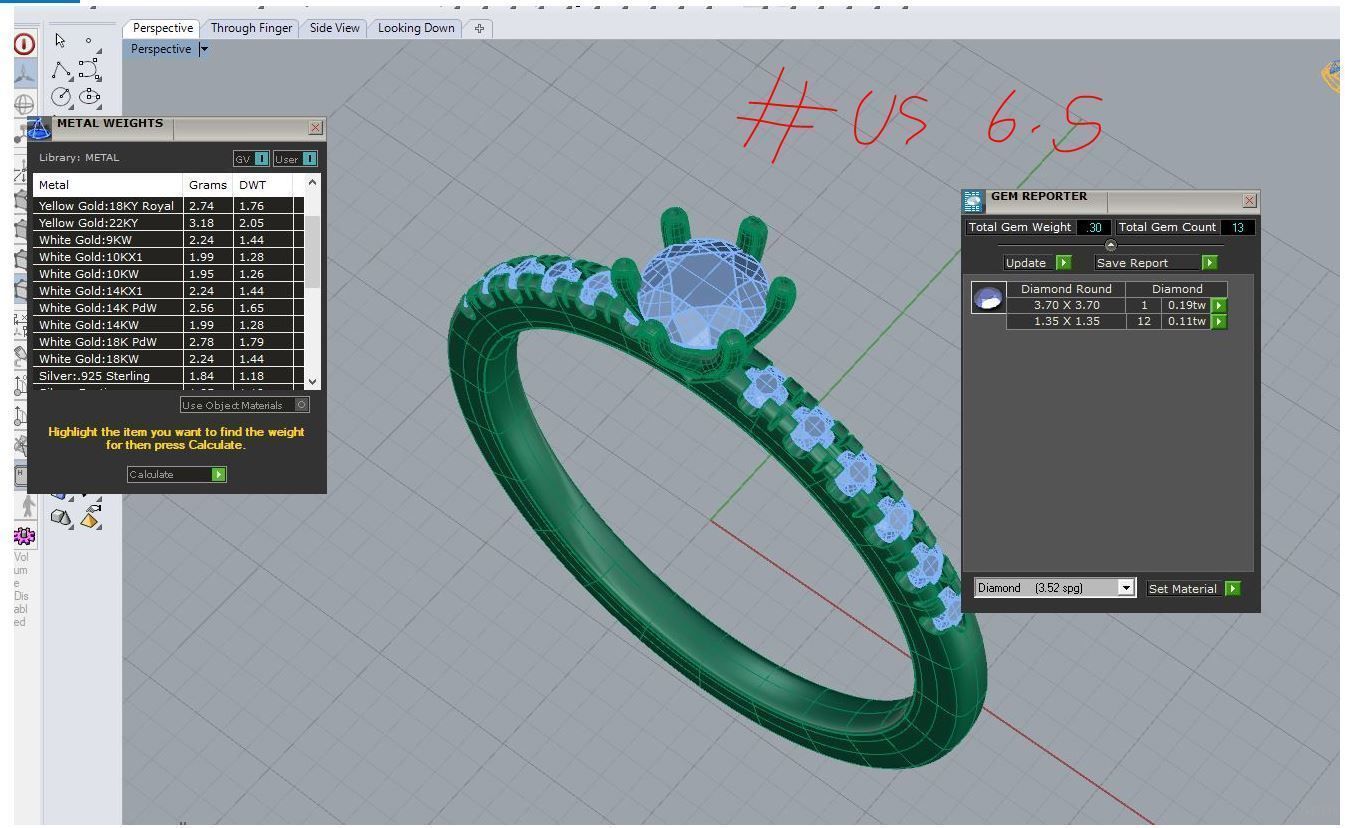Screen dimensions: 1345x828
Task: Select the single point tool
Action: coord(89,41)
